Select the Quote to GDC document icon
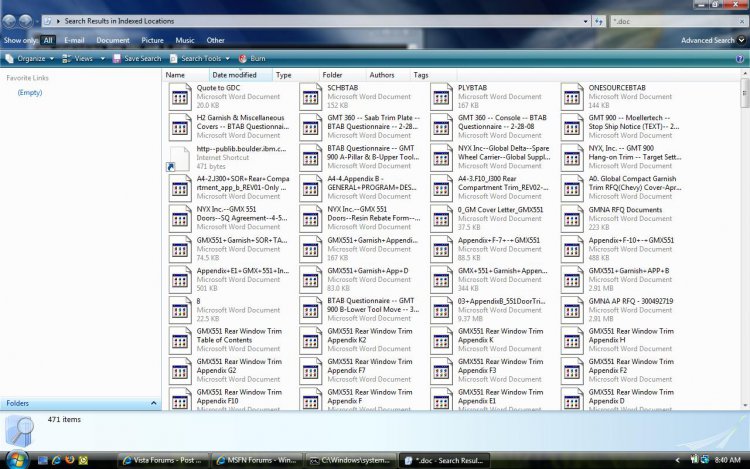This screenshot has width=750, height=469. point(180,97)
